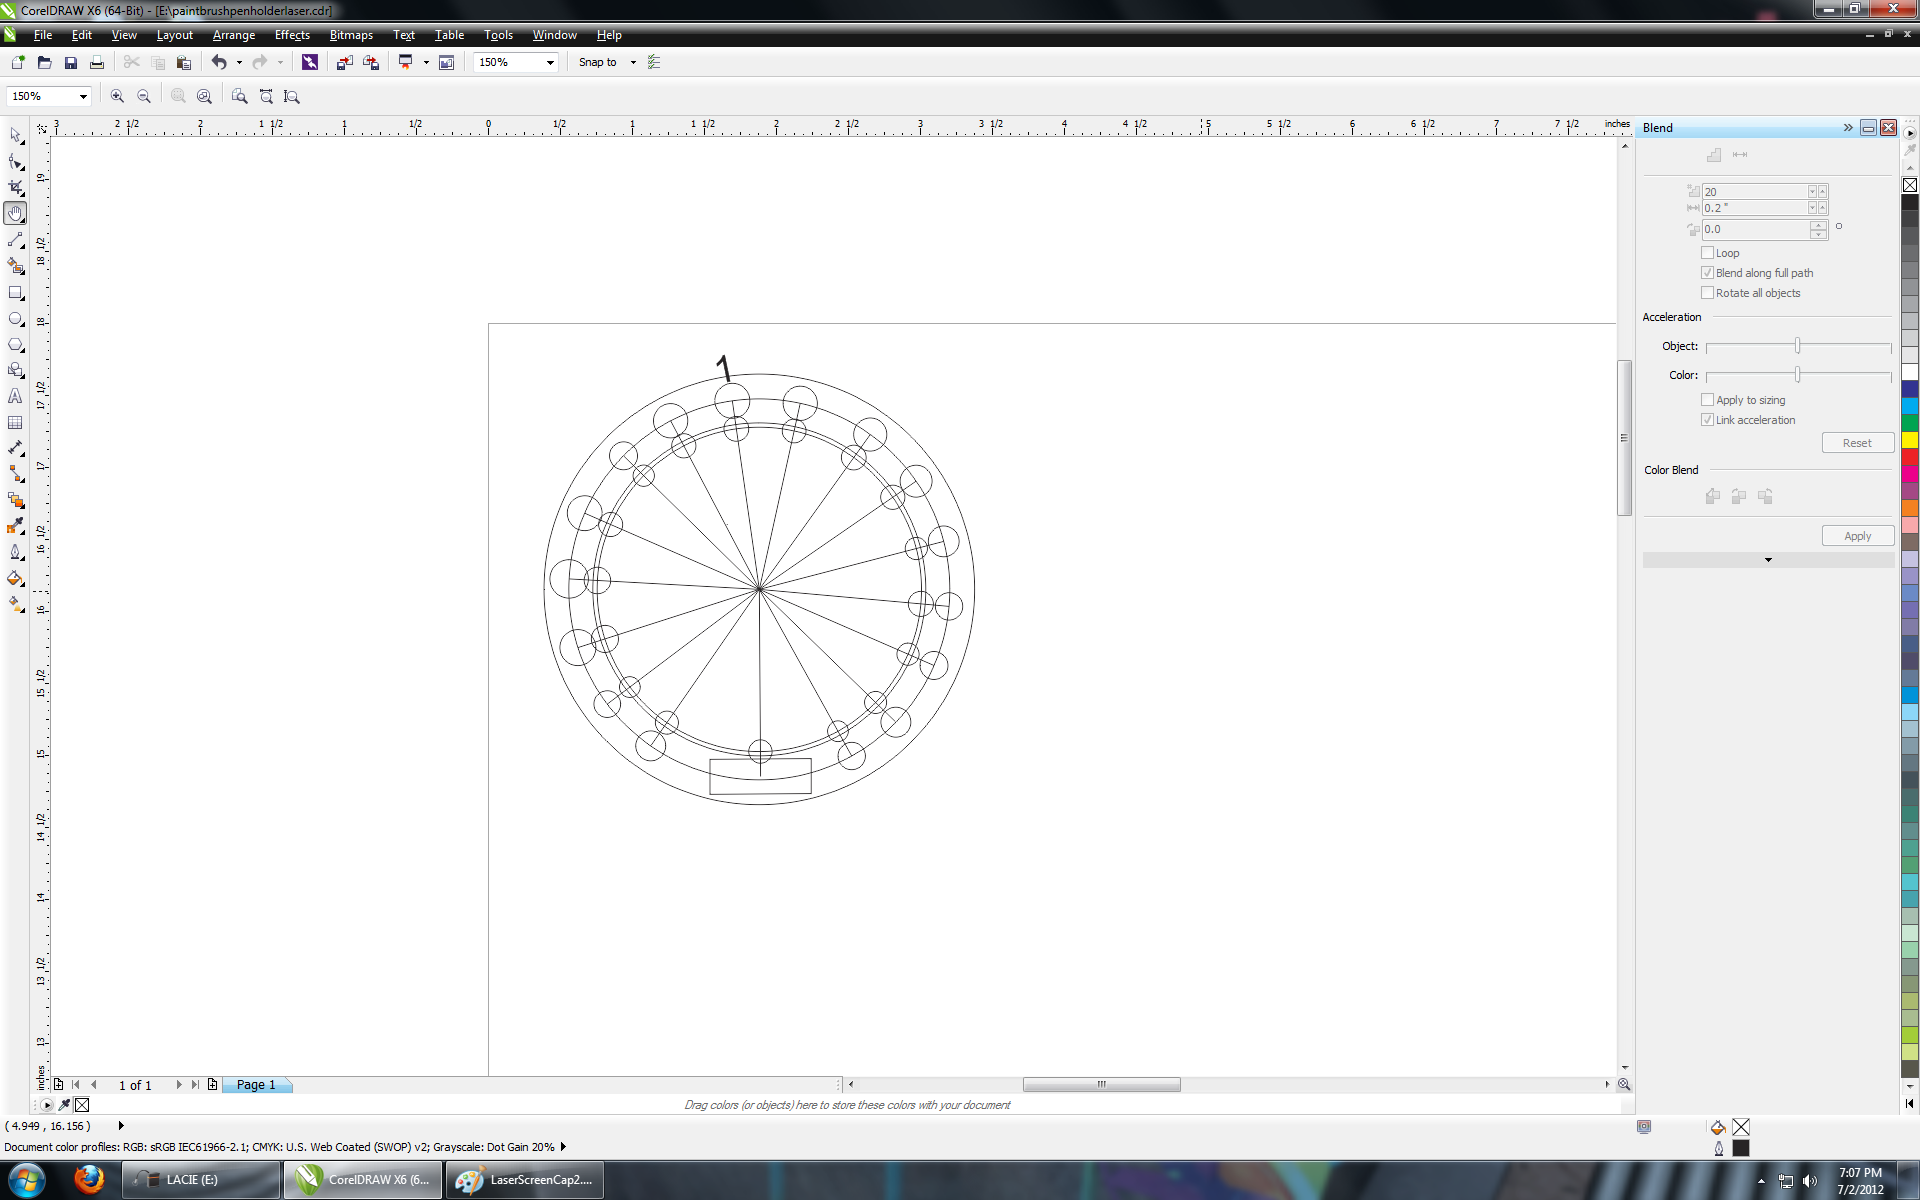Click the Zoom In tool

click(x=117, y=95)
